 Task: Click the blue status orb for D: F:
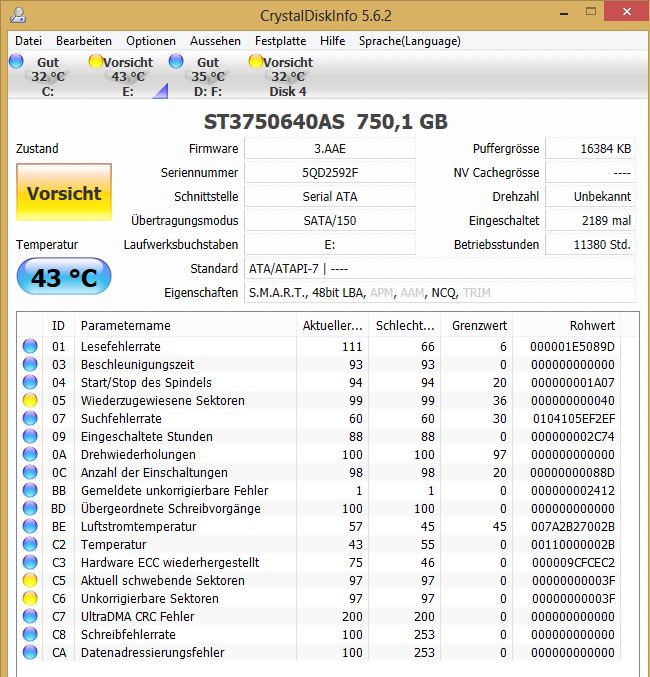[176, 61]
